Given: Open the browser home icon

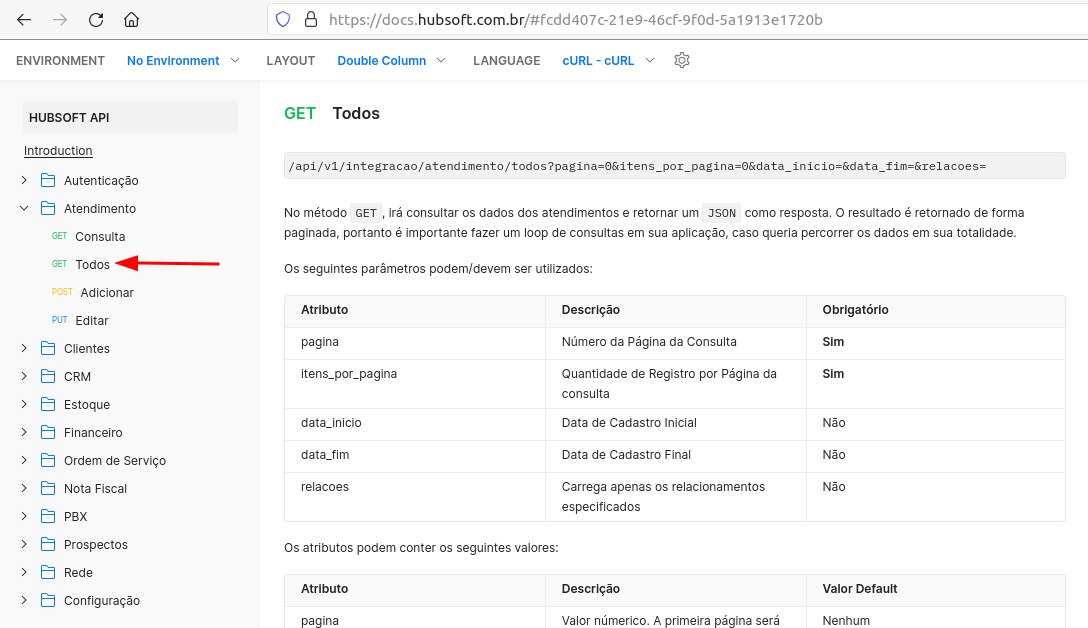Looking at the screenshot, I should (x=131, y=20).
